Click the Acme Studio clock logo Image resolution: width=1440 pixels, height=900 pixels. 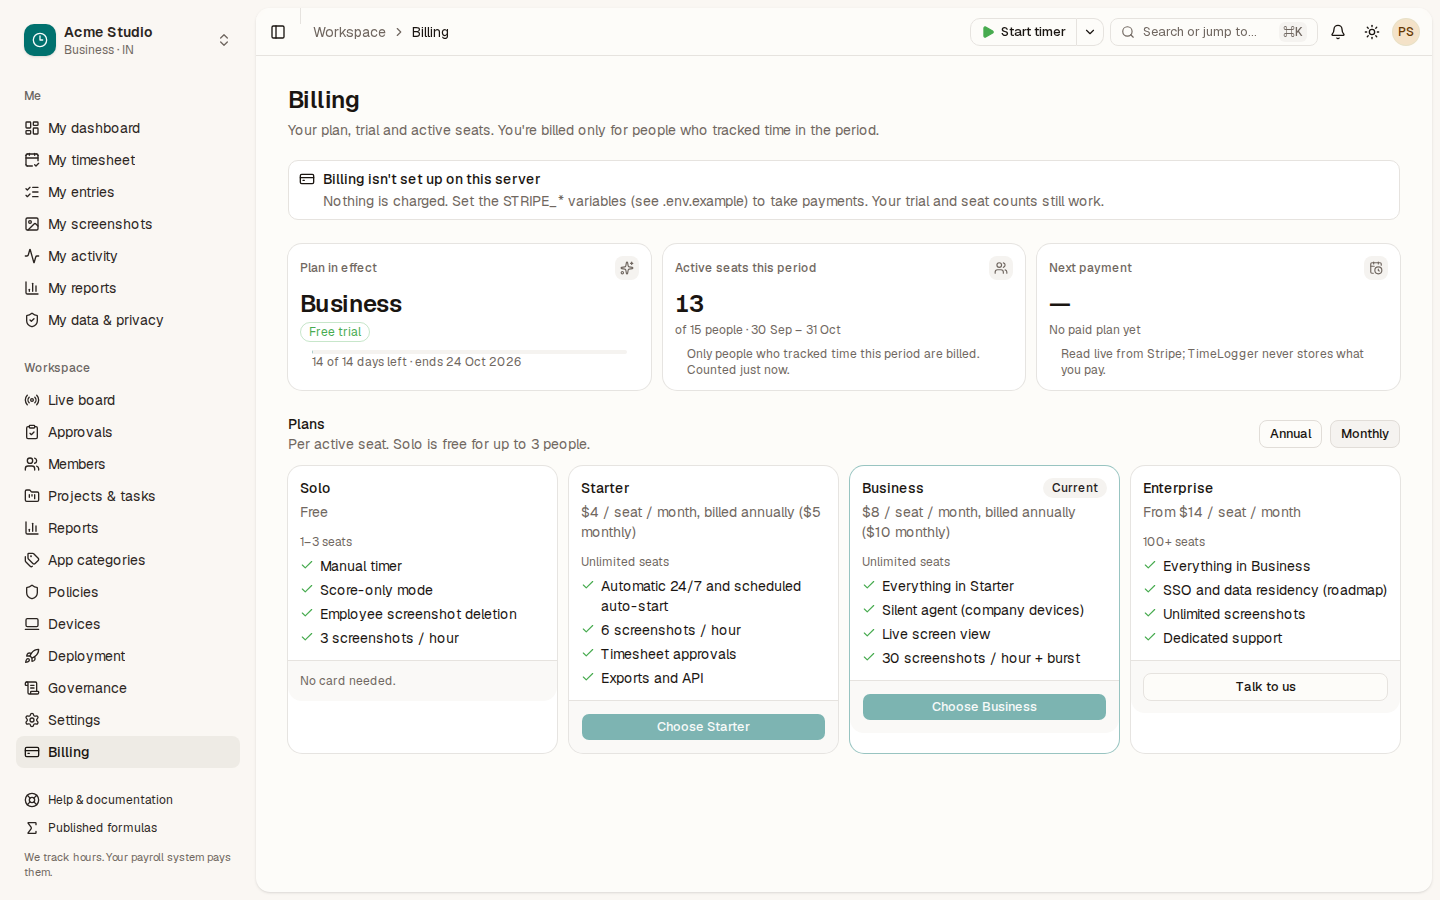[40, 40]
